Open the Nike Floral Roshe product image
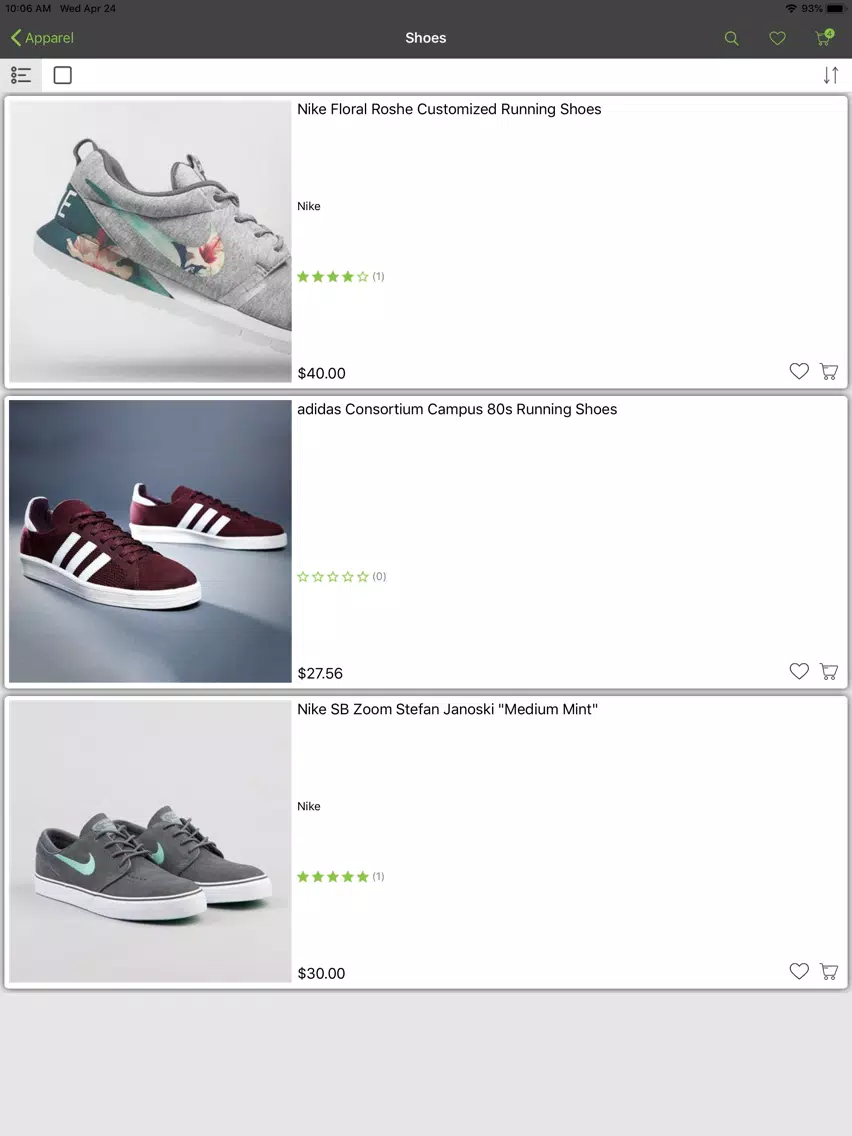 coord(150,241)
